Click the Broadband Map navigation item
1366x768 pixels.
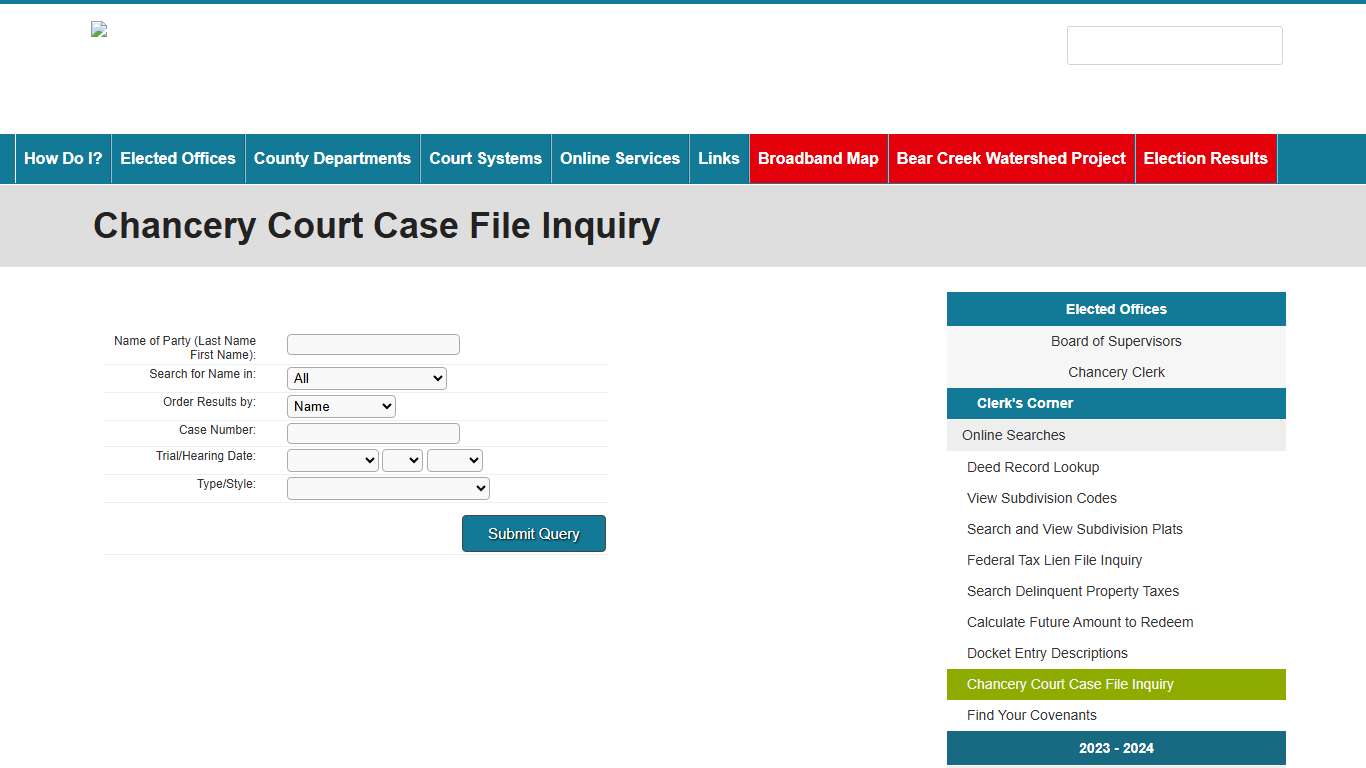[x=818, y=158]
